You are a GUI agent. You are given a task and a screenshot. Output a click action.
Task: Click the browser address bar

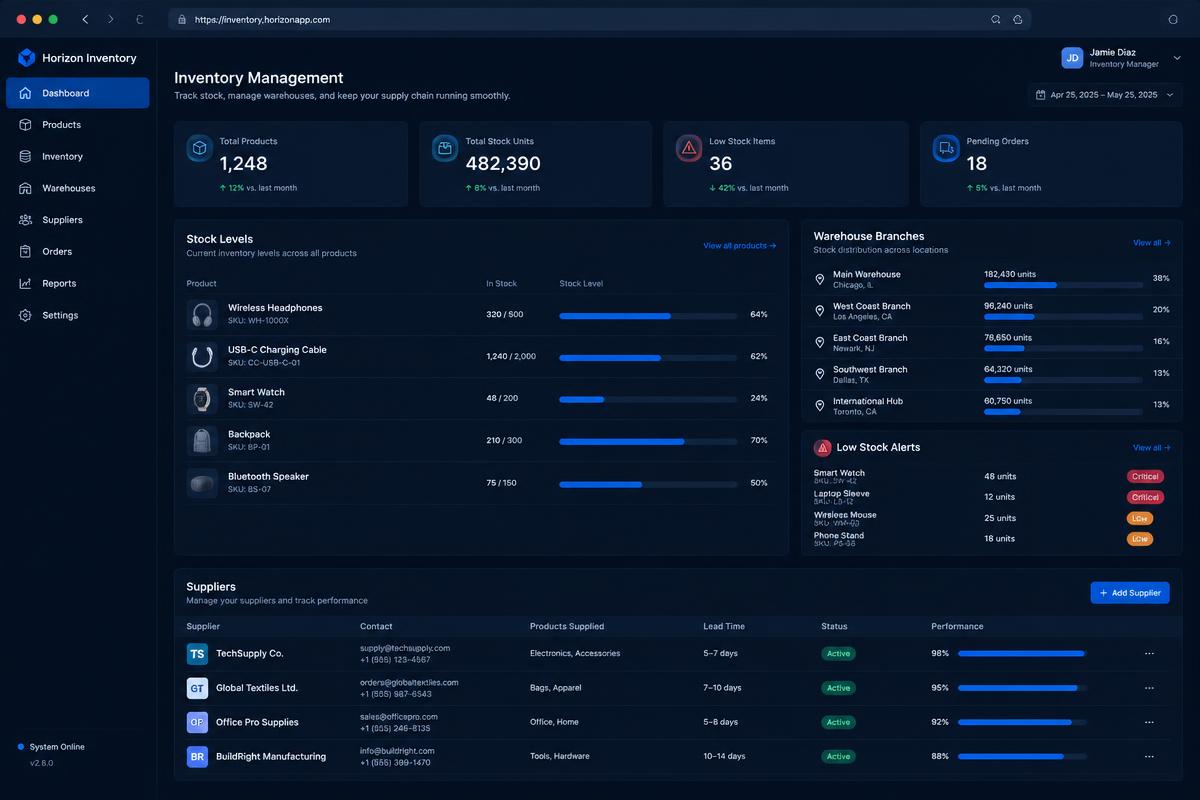tap(600, 19)
